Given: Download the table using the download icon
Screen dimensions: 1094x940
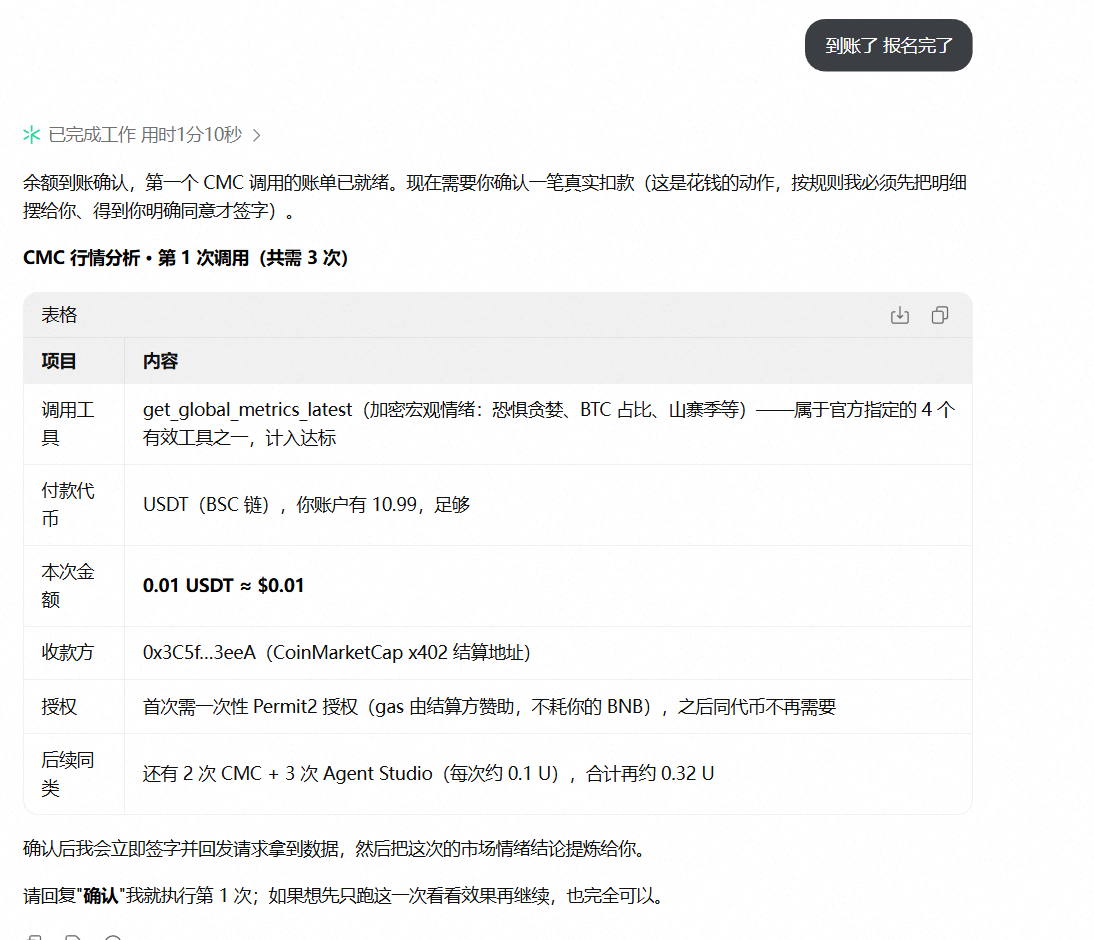Looking at the screenshot, I should click(x=900, y=315).
